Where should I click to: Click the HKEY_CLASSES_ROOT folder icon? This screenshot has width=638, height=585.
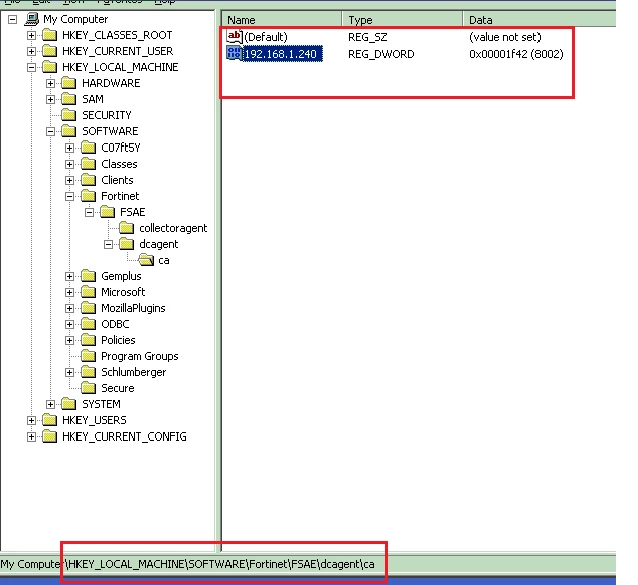pyautogui.click(x=50, y=35)
